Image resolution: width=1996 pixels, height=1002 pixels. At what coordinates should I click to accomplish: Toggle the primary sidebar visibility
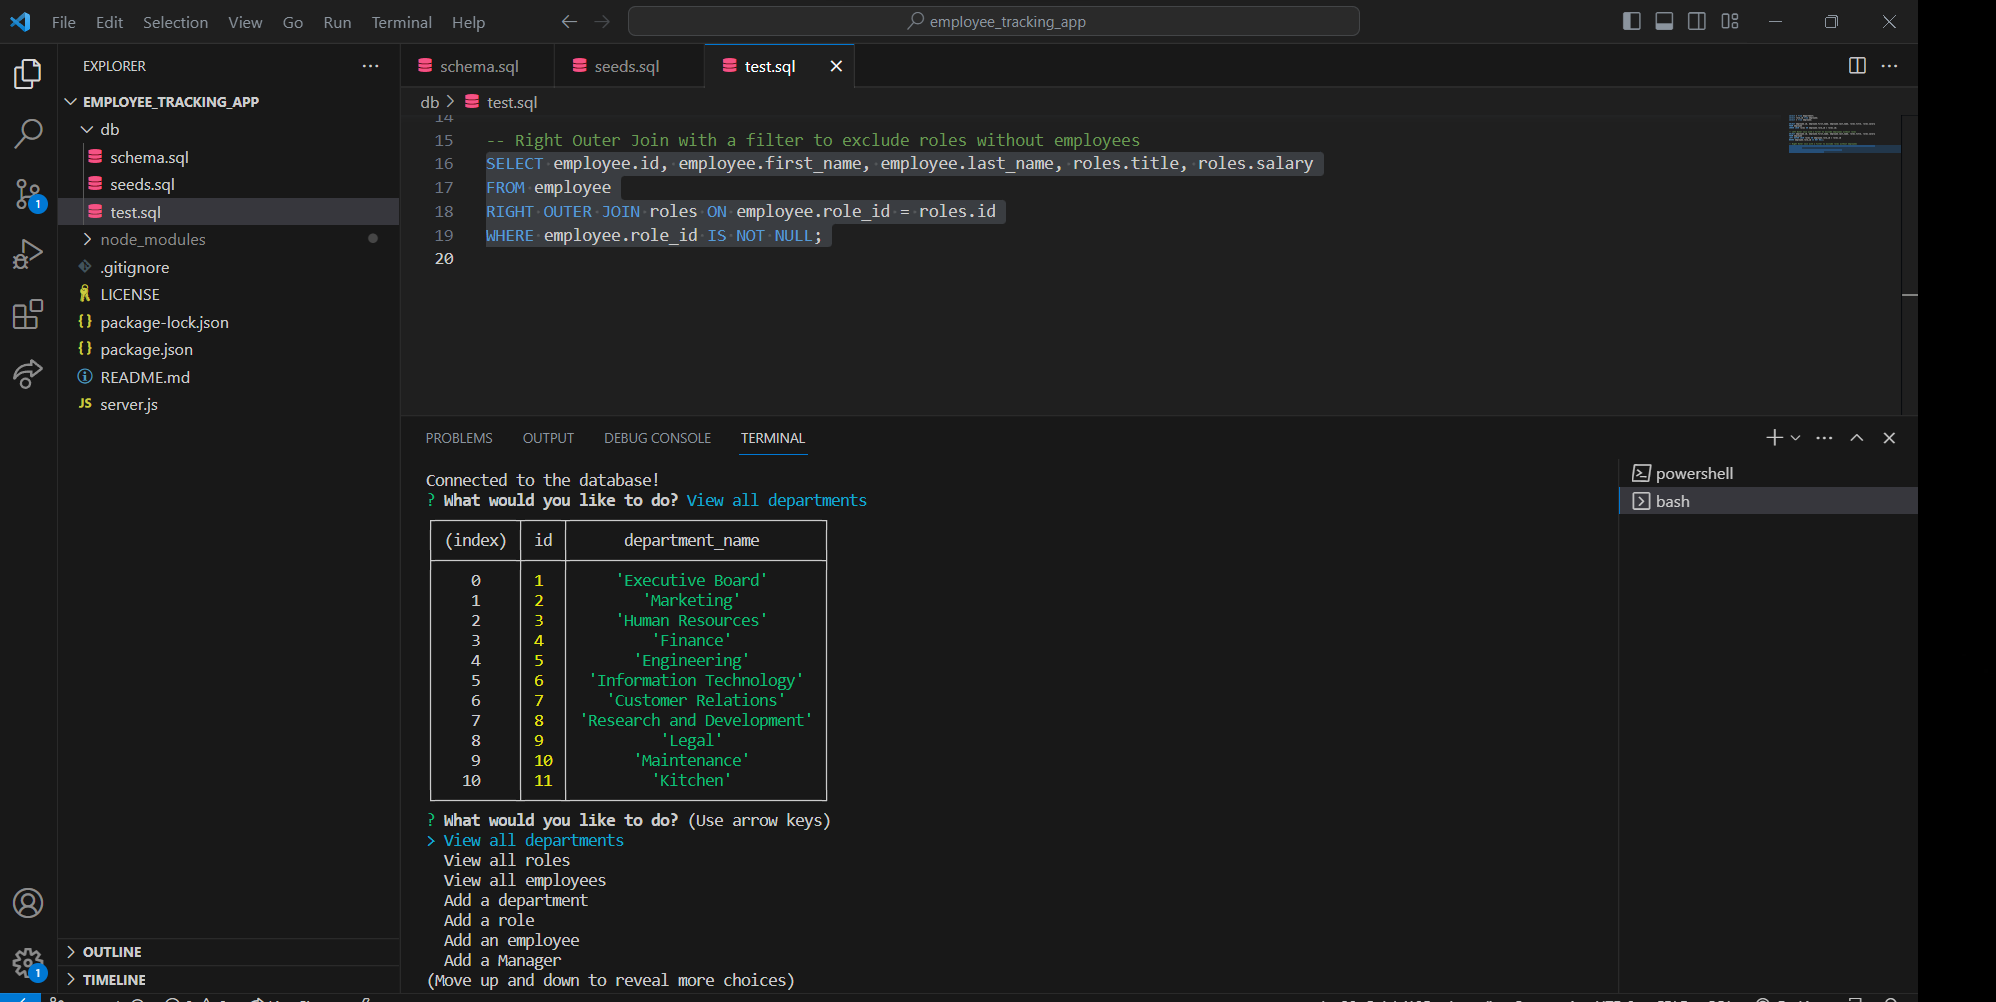pyautogui.click(x=1631, y=21)
